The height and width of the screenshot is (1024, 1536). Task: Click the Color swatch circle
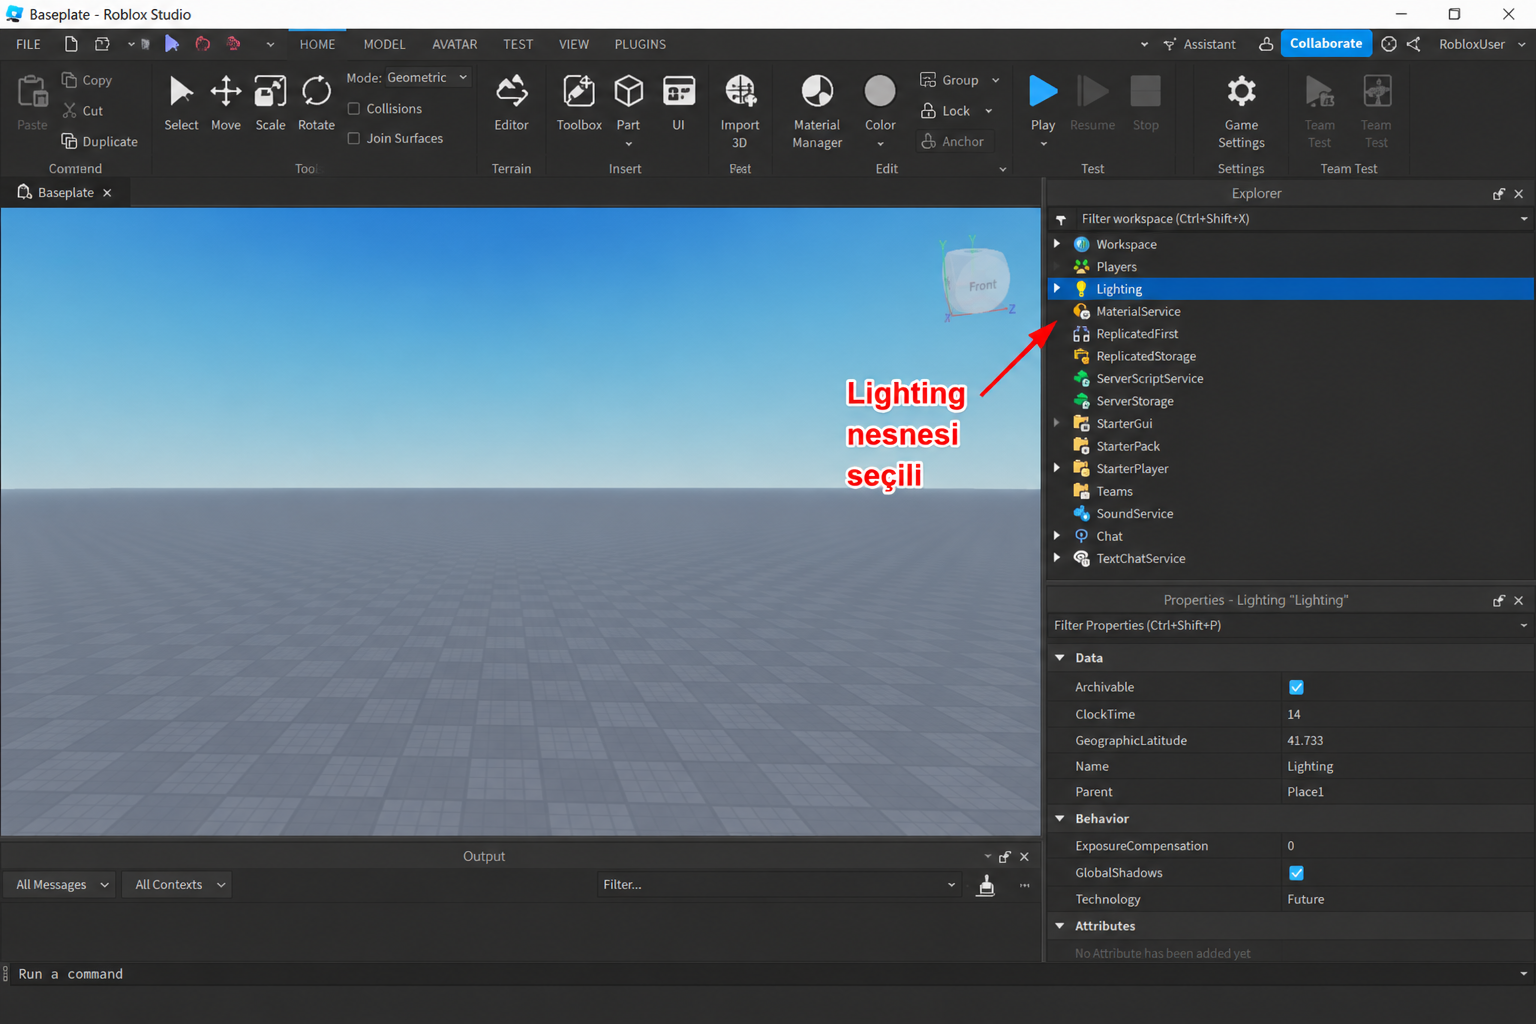pyautogui.click(x=880, y=91)
